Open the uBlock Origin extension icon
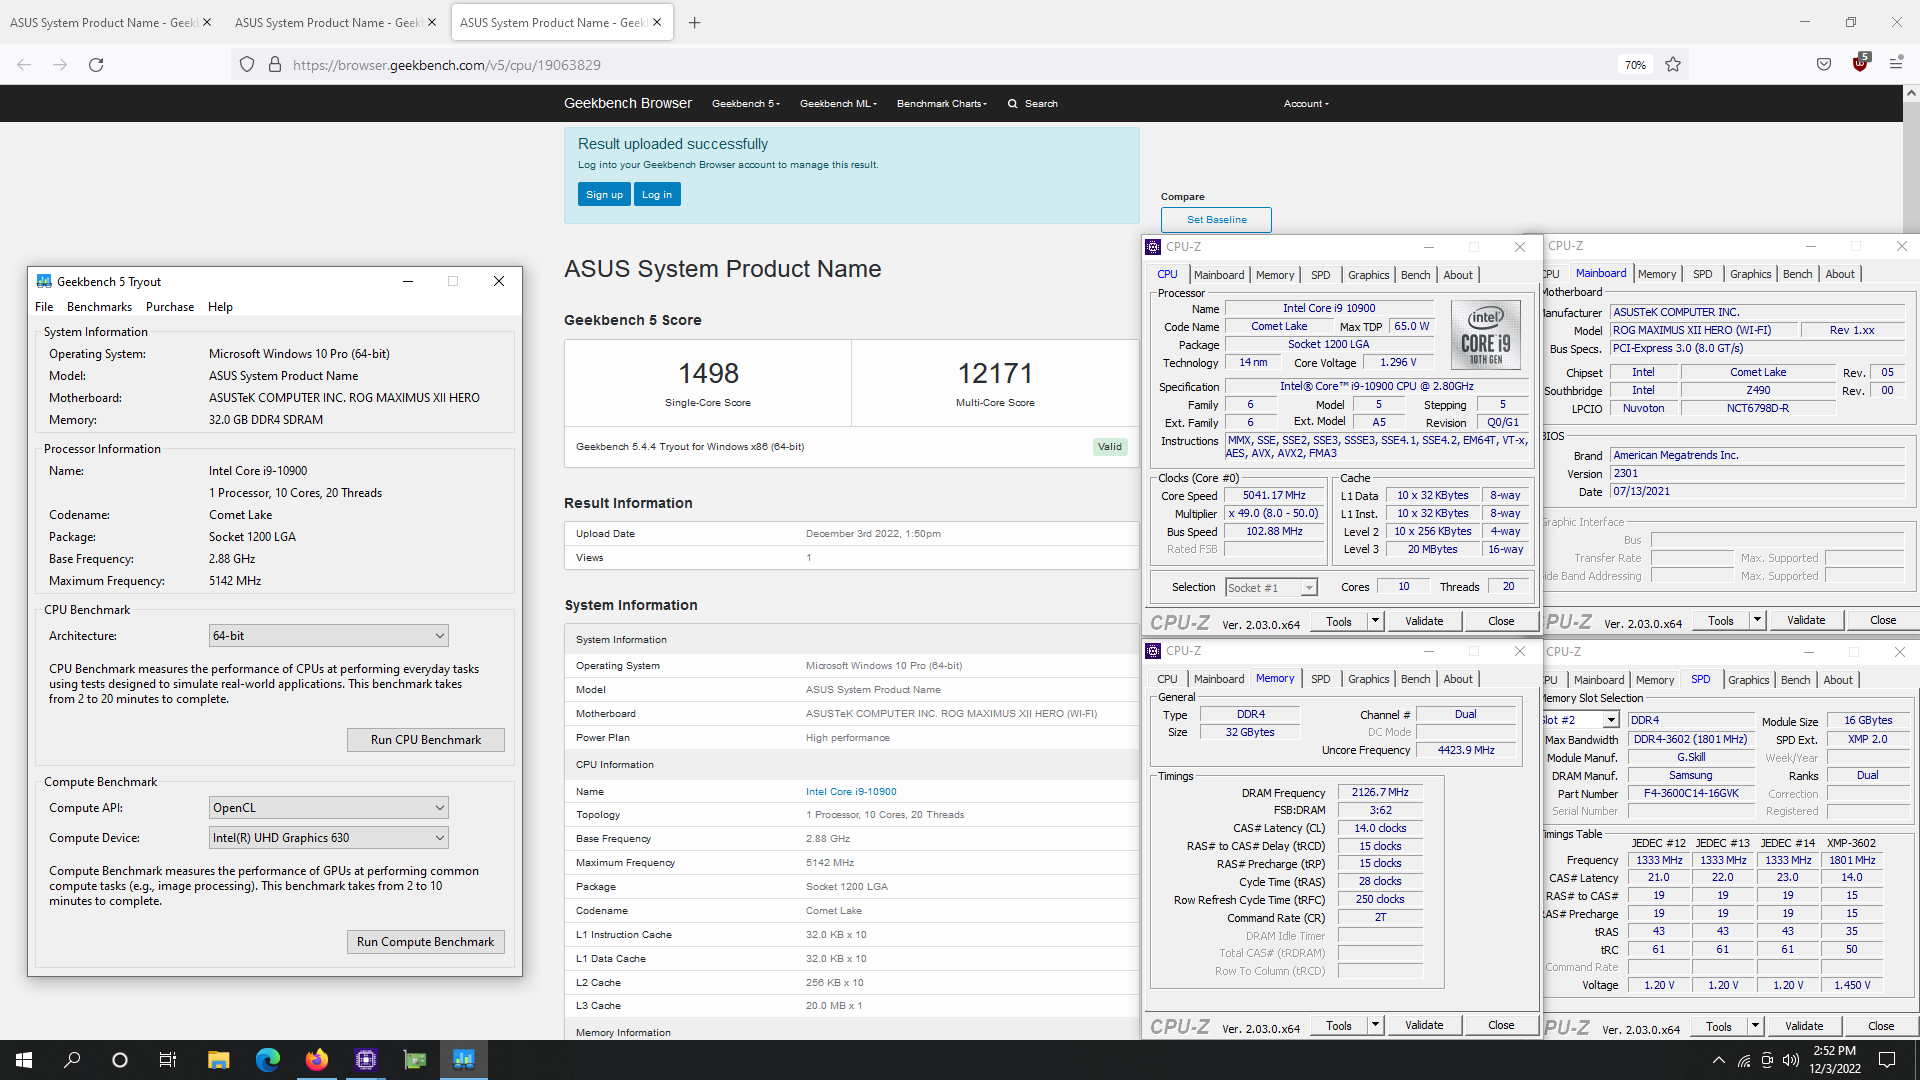Screen dimensions: 1920x1080 pyautogui.click(x=1860, y=63)
